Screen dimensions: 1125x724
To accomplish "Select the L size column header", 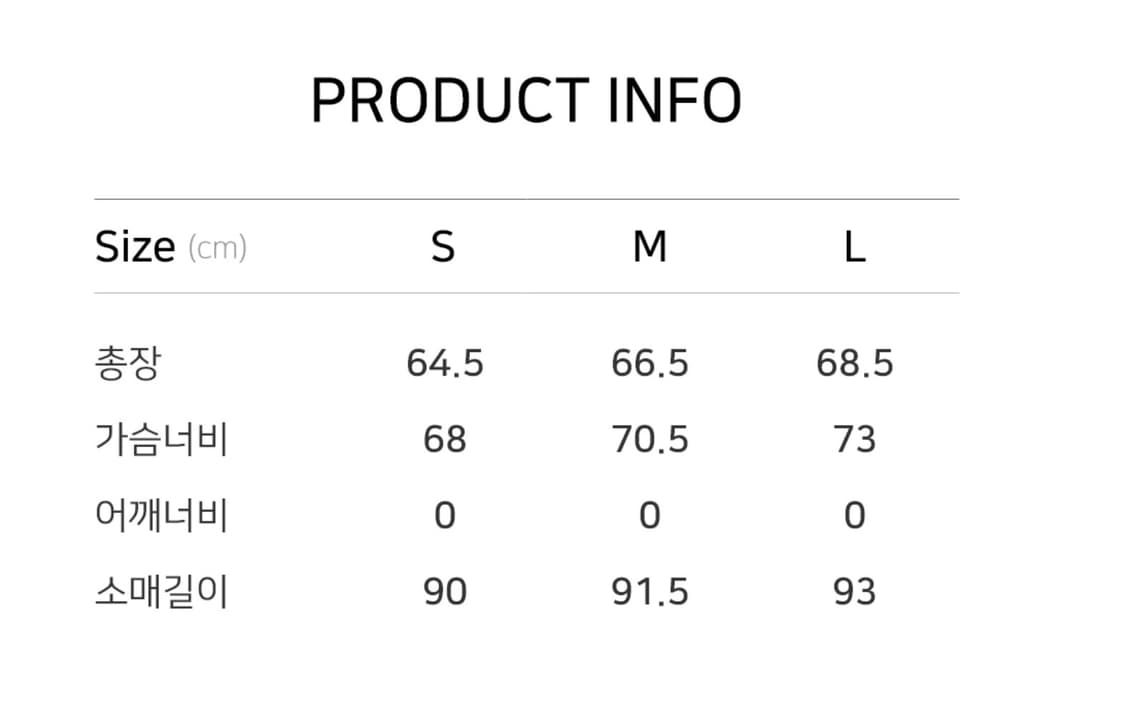I will pyautogui.click(x=854, y=246).
